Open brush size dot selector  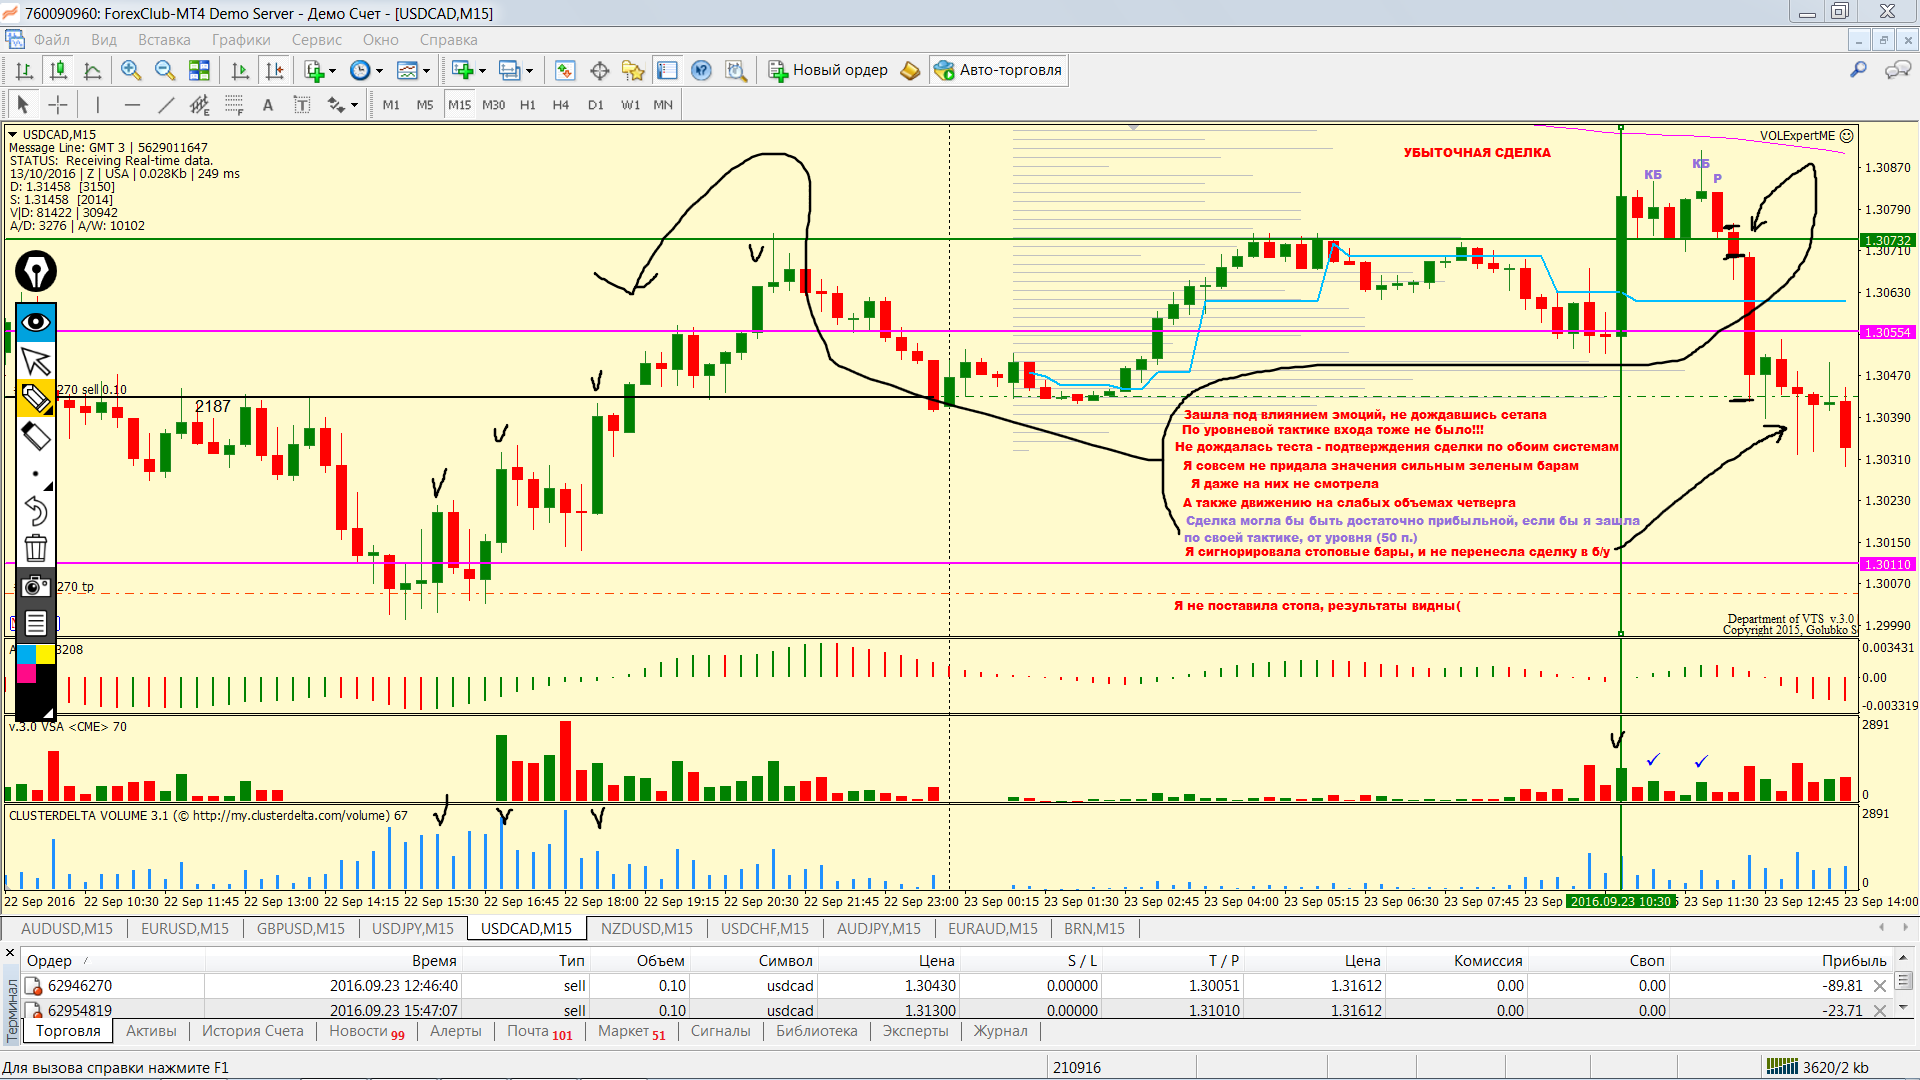pyautogui.click(x=36, y=474)
